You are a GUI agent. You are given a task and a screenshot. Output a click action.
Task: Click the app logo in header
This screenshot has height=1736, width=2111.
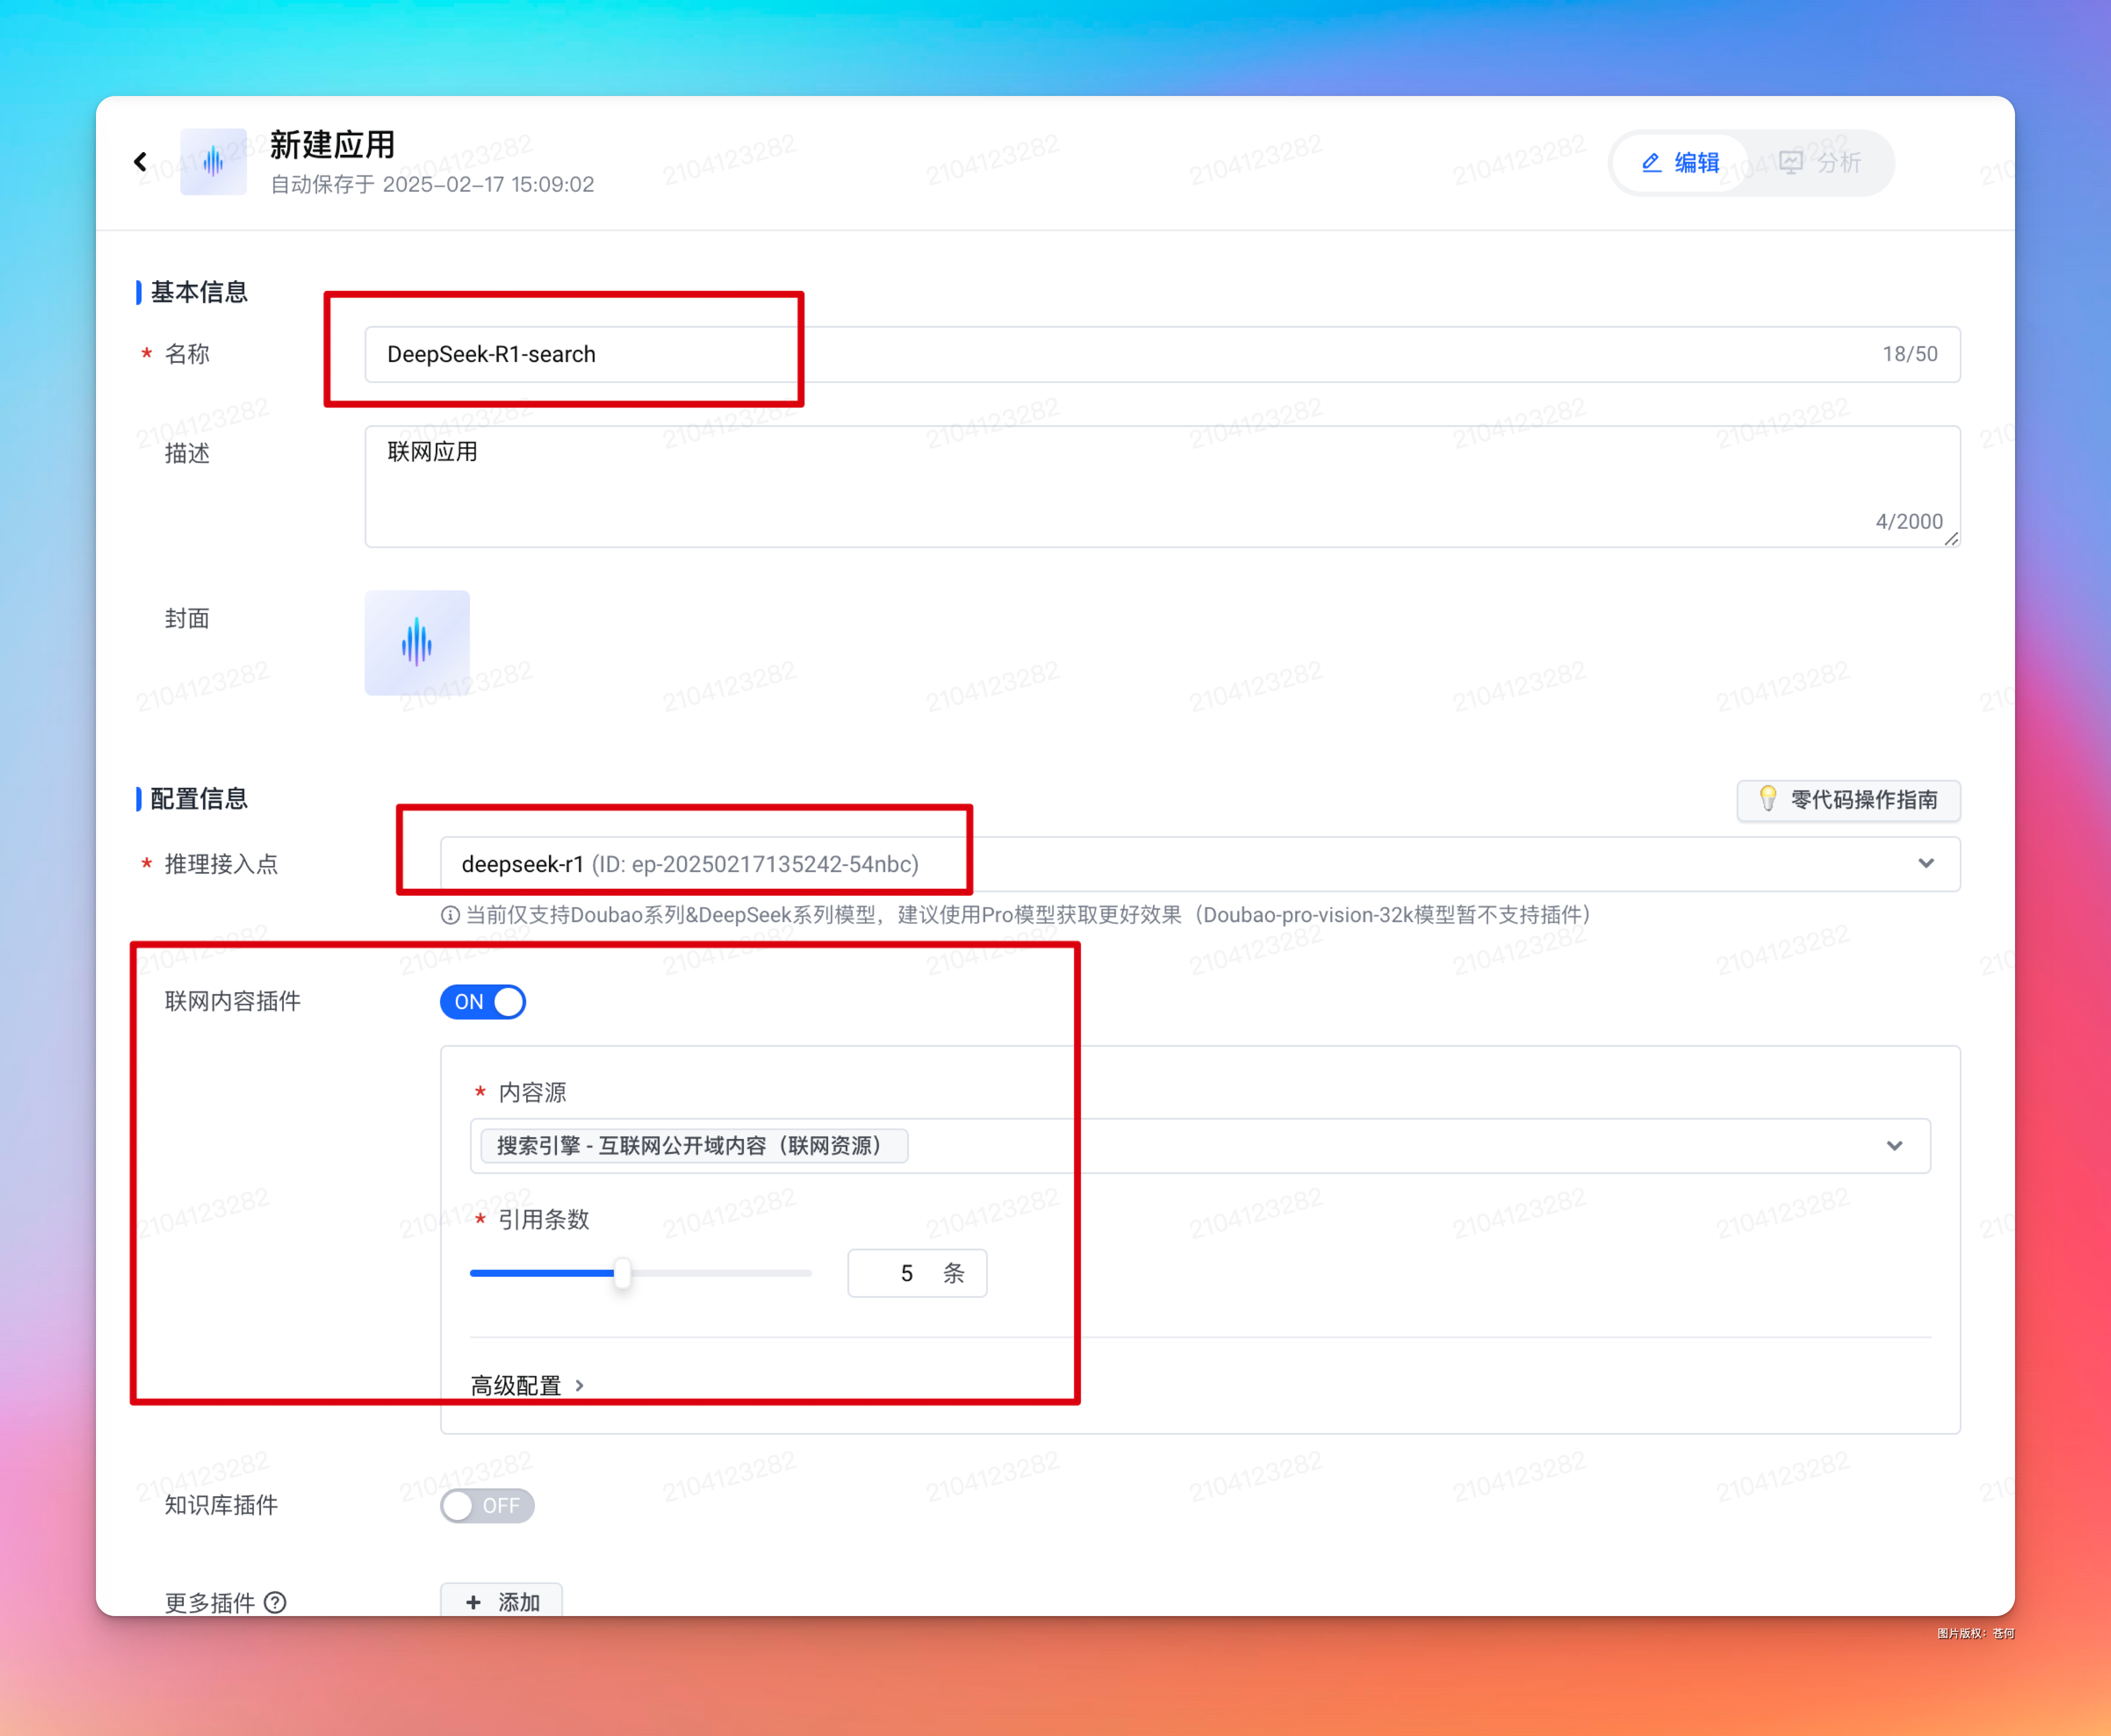213,162
